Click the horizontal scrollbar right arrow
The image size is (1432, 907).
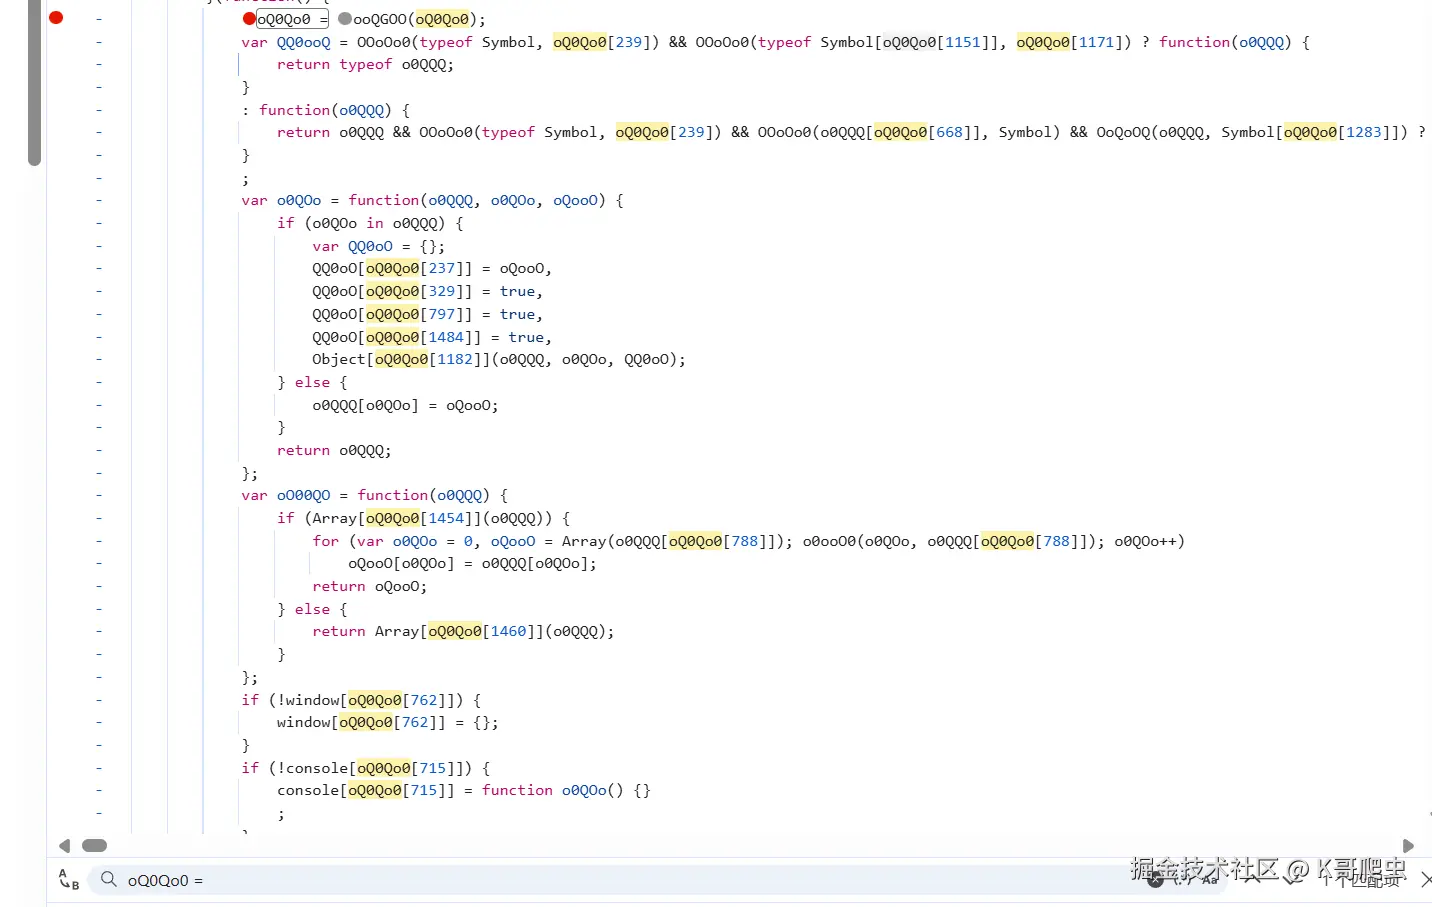pos(1408,846)
